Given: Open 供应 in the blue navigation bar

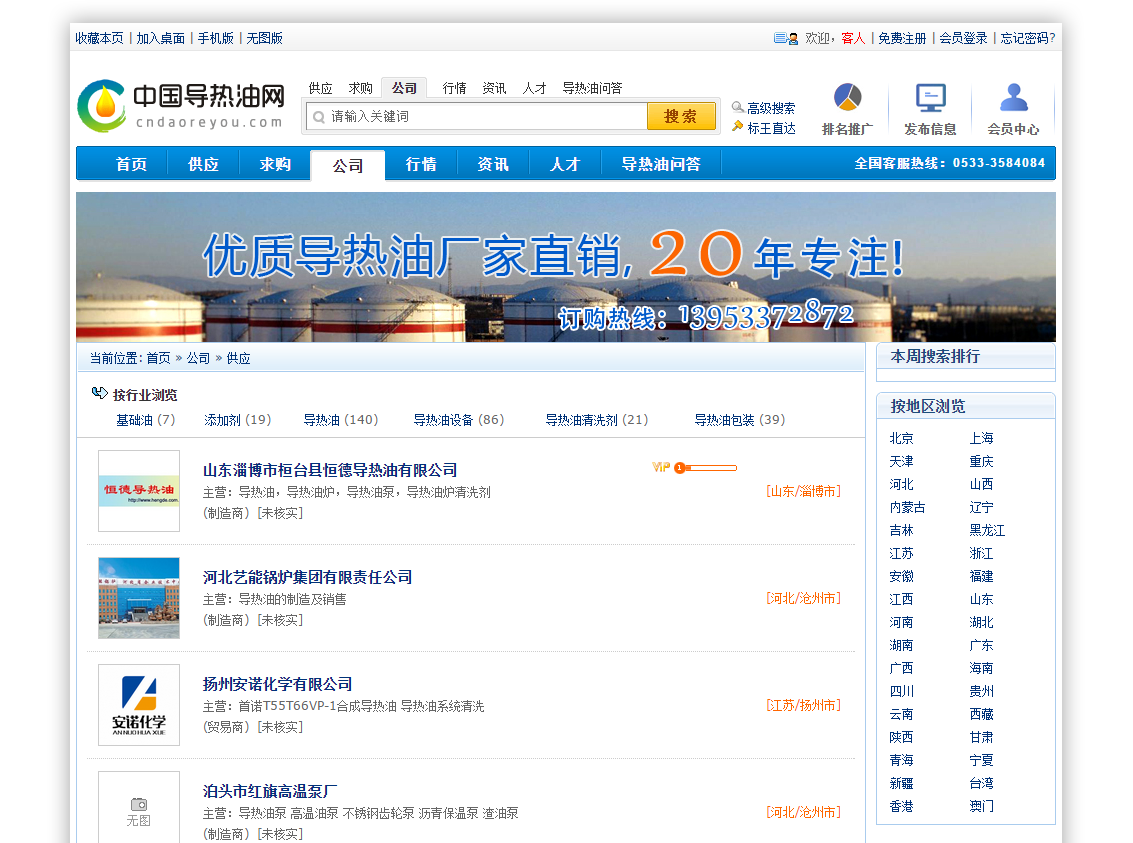Looking at the screenshot, I should coord(204,164).
